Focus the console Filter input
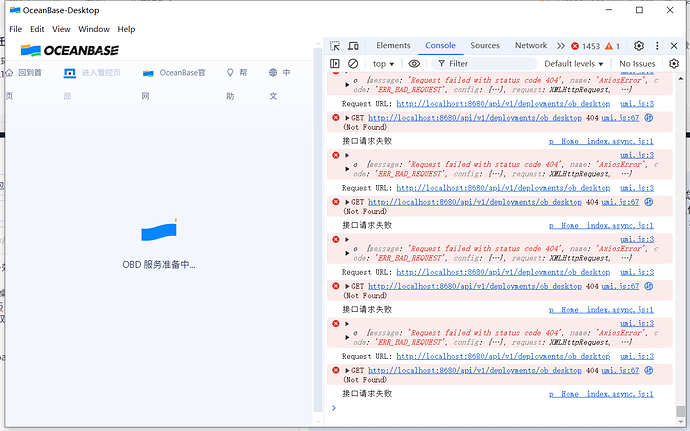690x431 pixels. coord(484,64)
